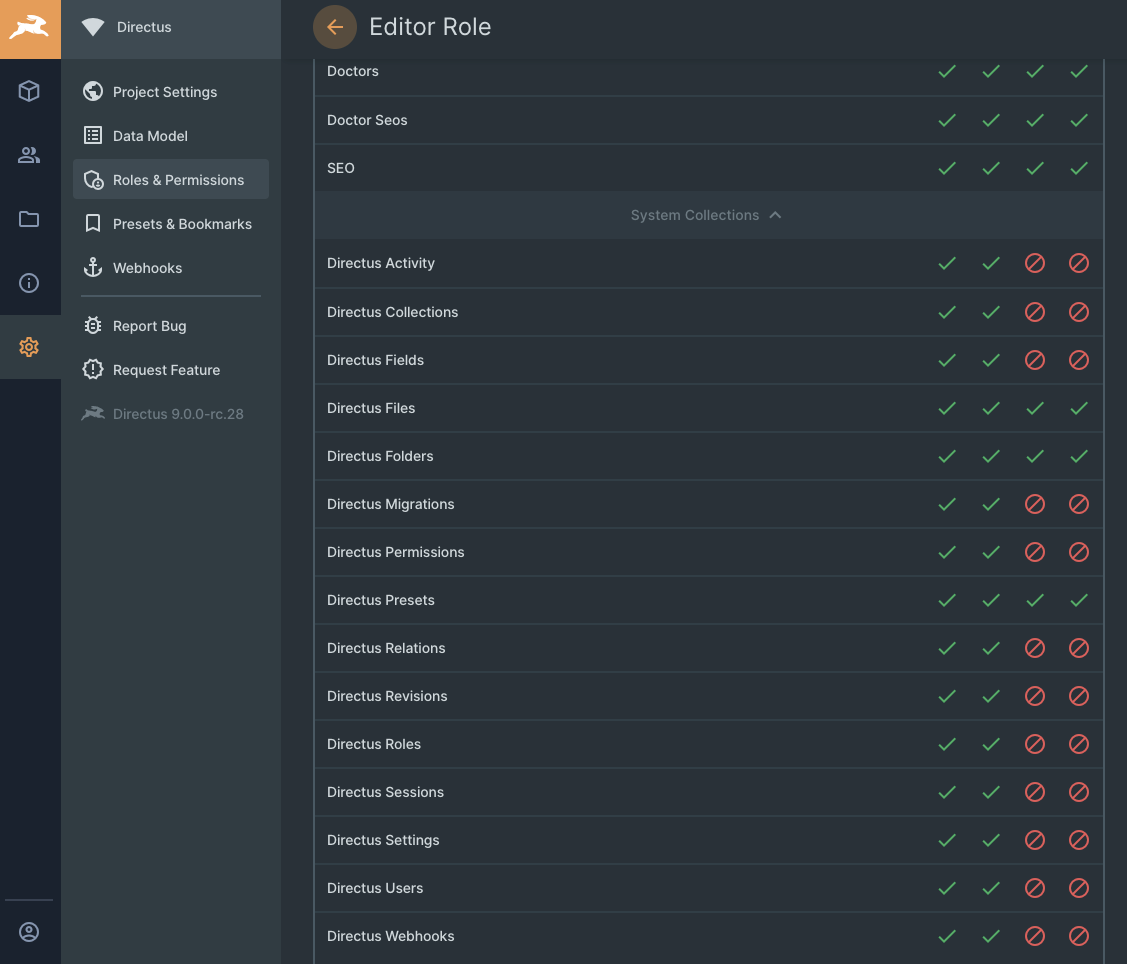Click the Editor Role page title
Viewport: 1127px width, 964px height.
430,27
